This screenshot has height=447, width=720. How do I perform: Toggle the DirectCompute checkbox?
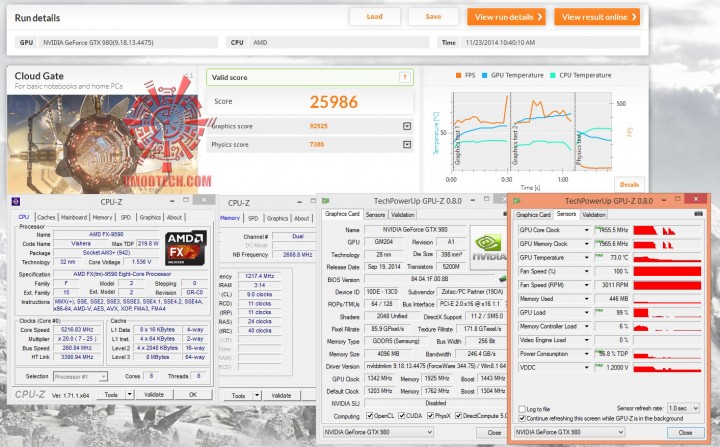pos(458,416)
